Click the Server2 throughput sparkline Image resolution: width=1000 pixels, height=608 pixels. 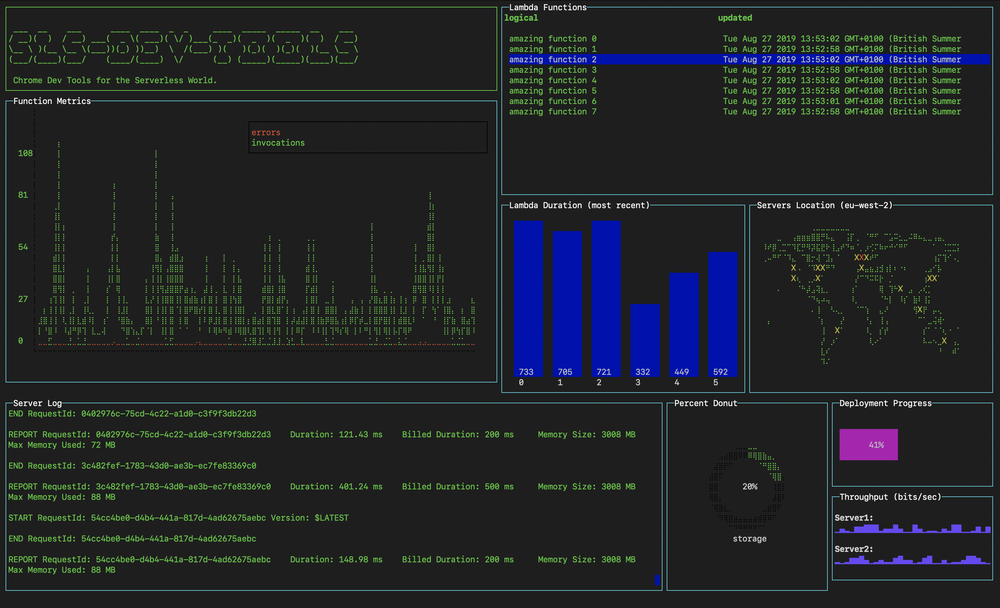913,560
